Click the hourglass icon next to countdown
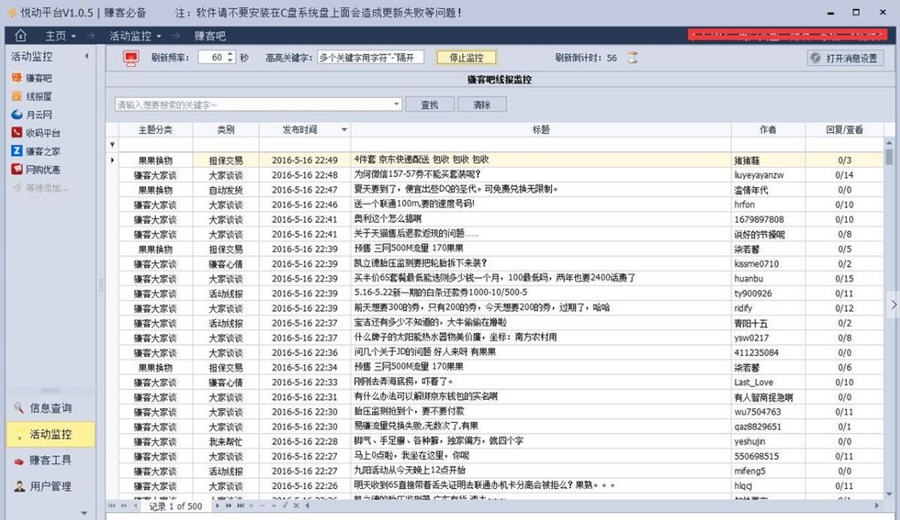Viewport: 900px width, 520px height. point(632,57)
